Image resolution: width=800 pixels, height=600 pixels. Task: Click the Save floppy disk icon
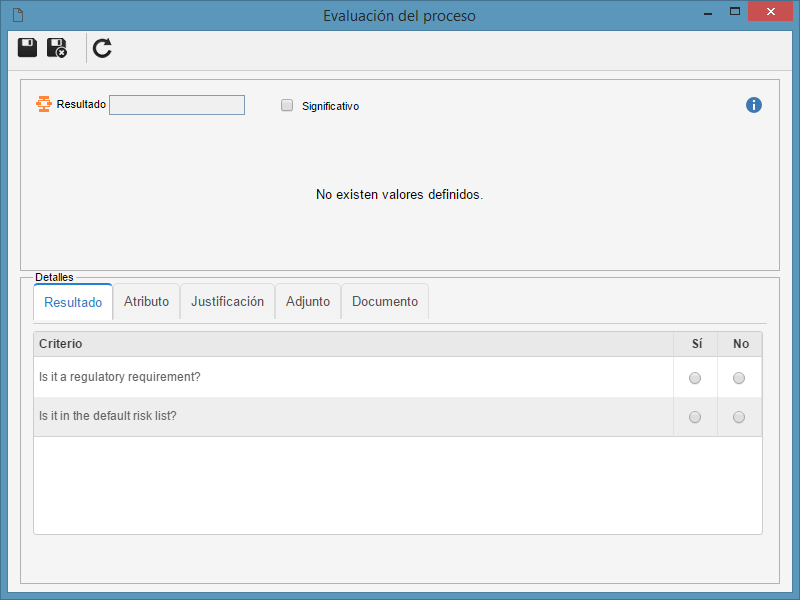click(x=28, y=48)
